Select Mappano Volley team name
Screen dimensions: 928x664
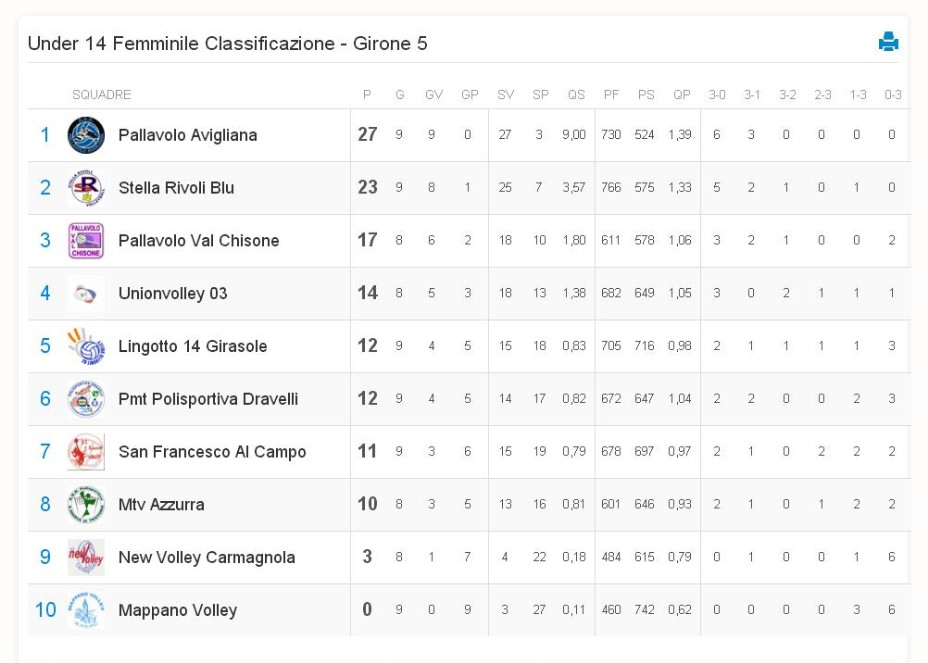point(178,611)
